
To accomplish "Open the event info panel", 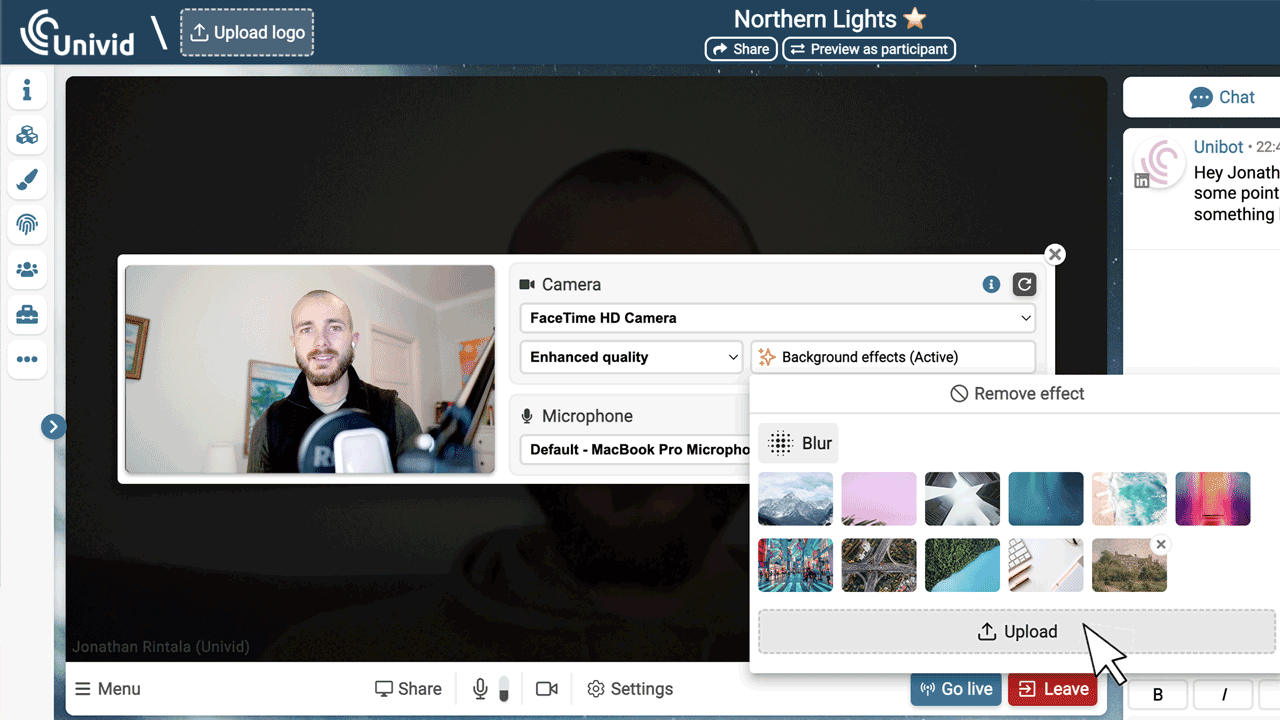I will (27, 90).
